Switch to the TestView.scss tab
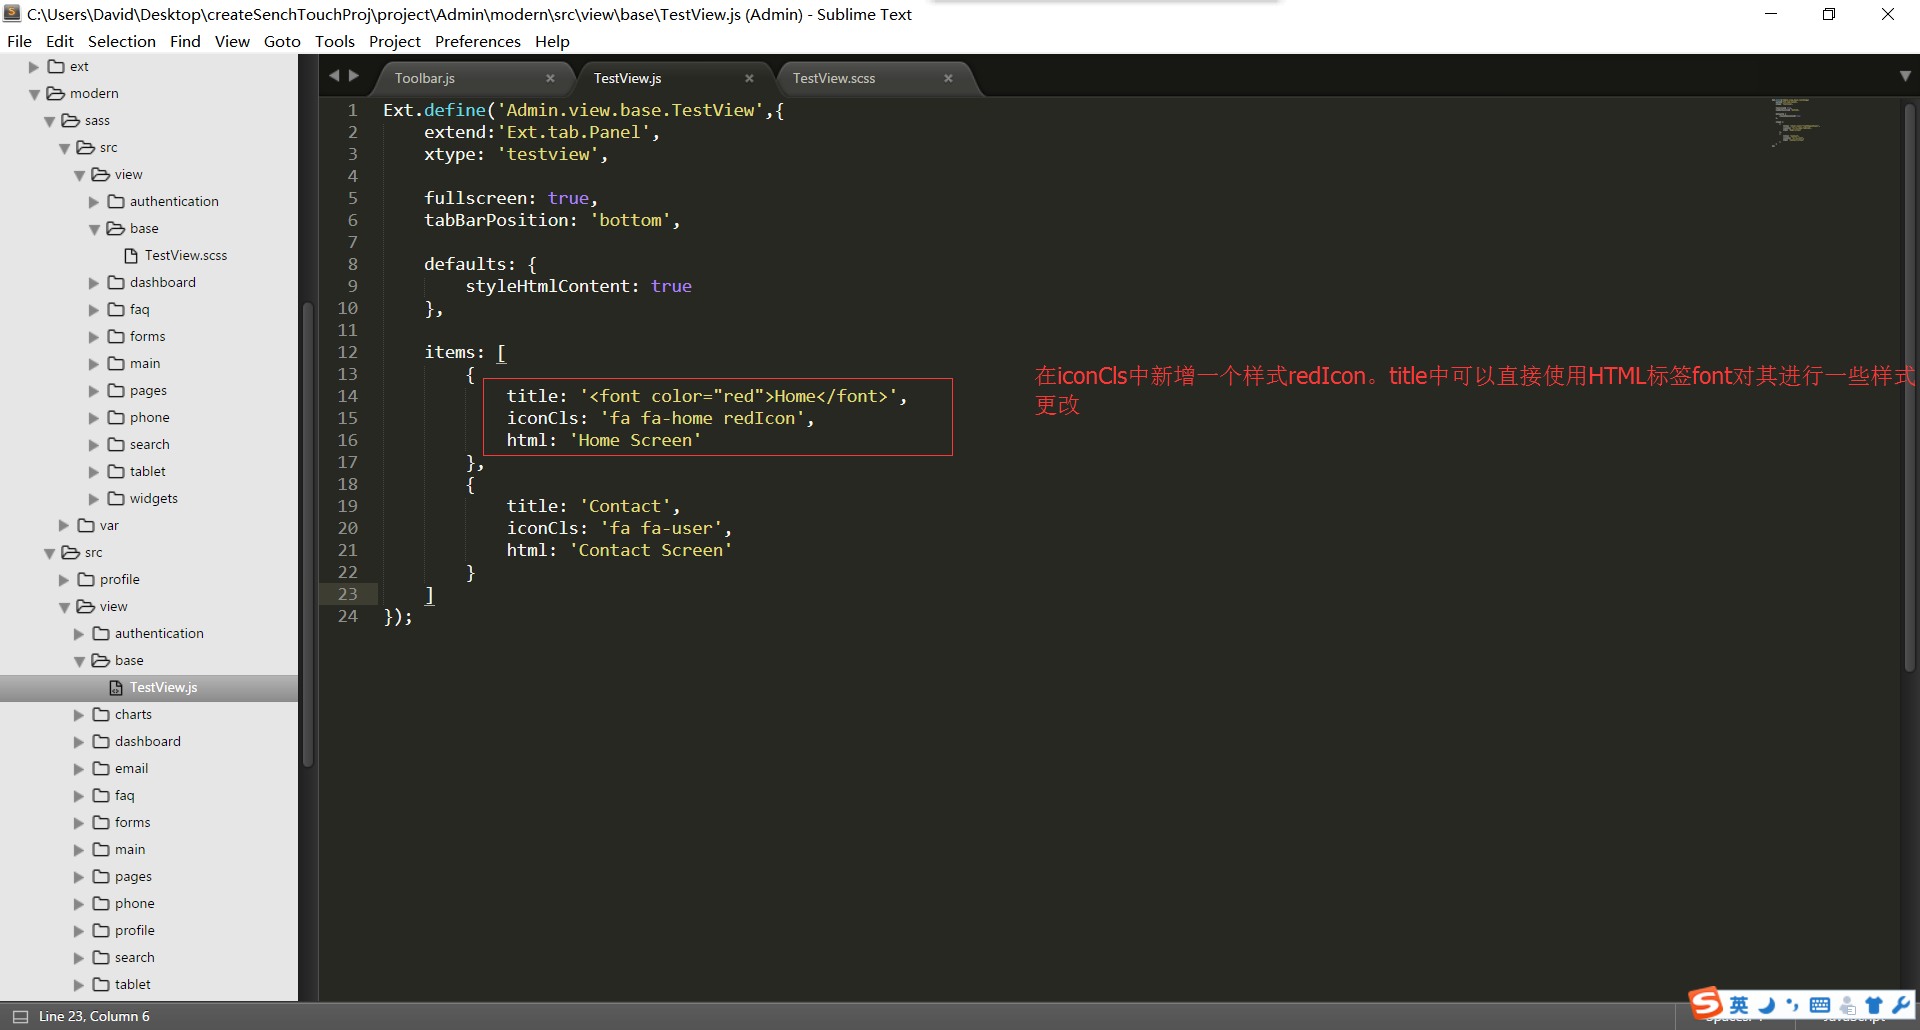The image size is (1920, 1030). point(834,78)
